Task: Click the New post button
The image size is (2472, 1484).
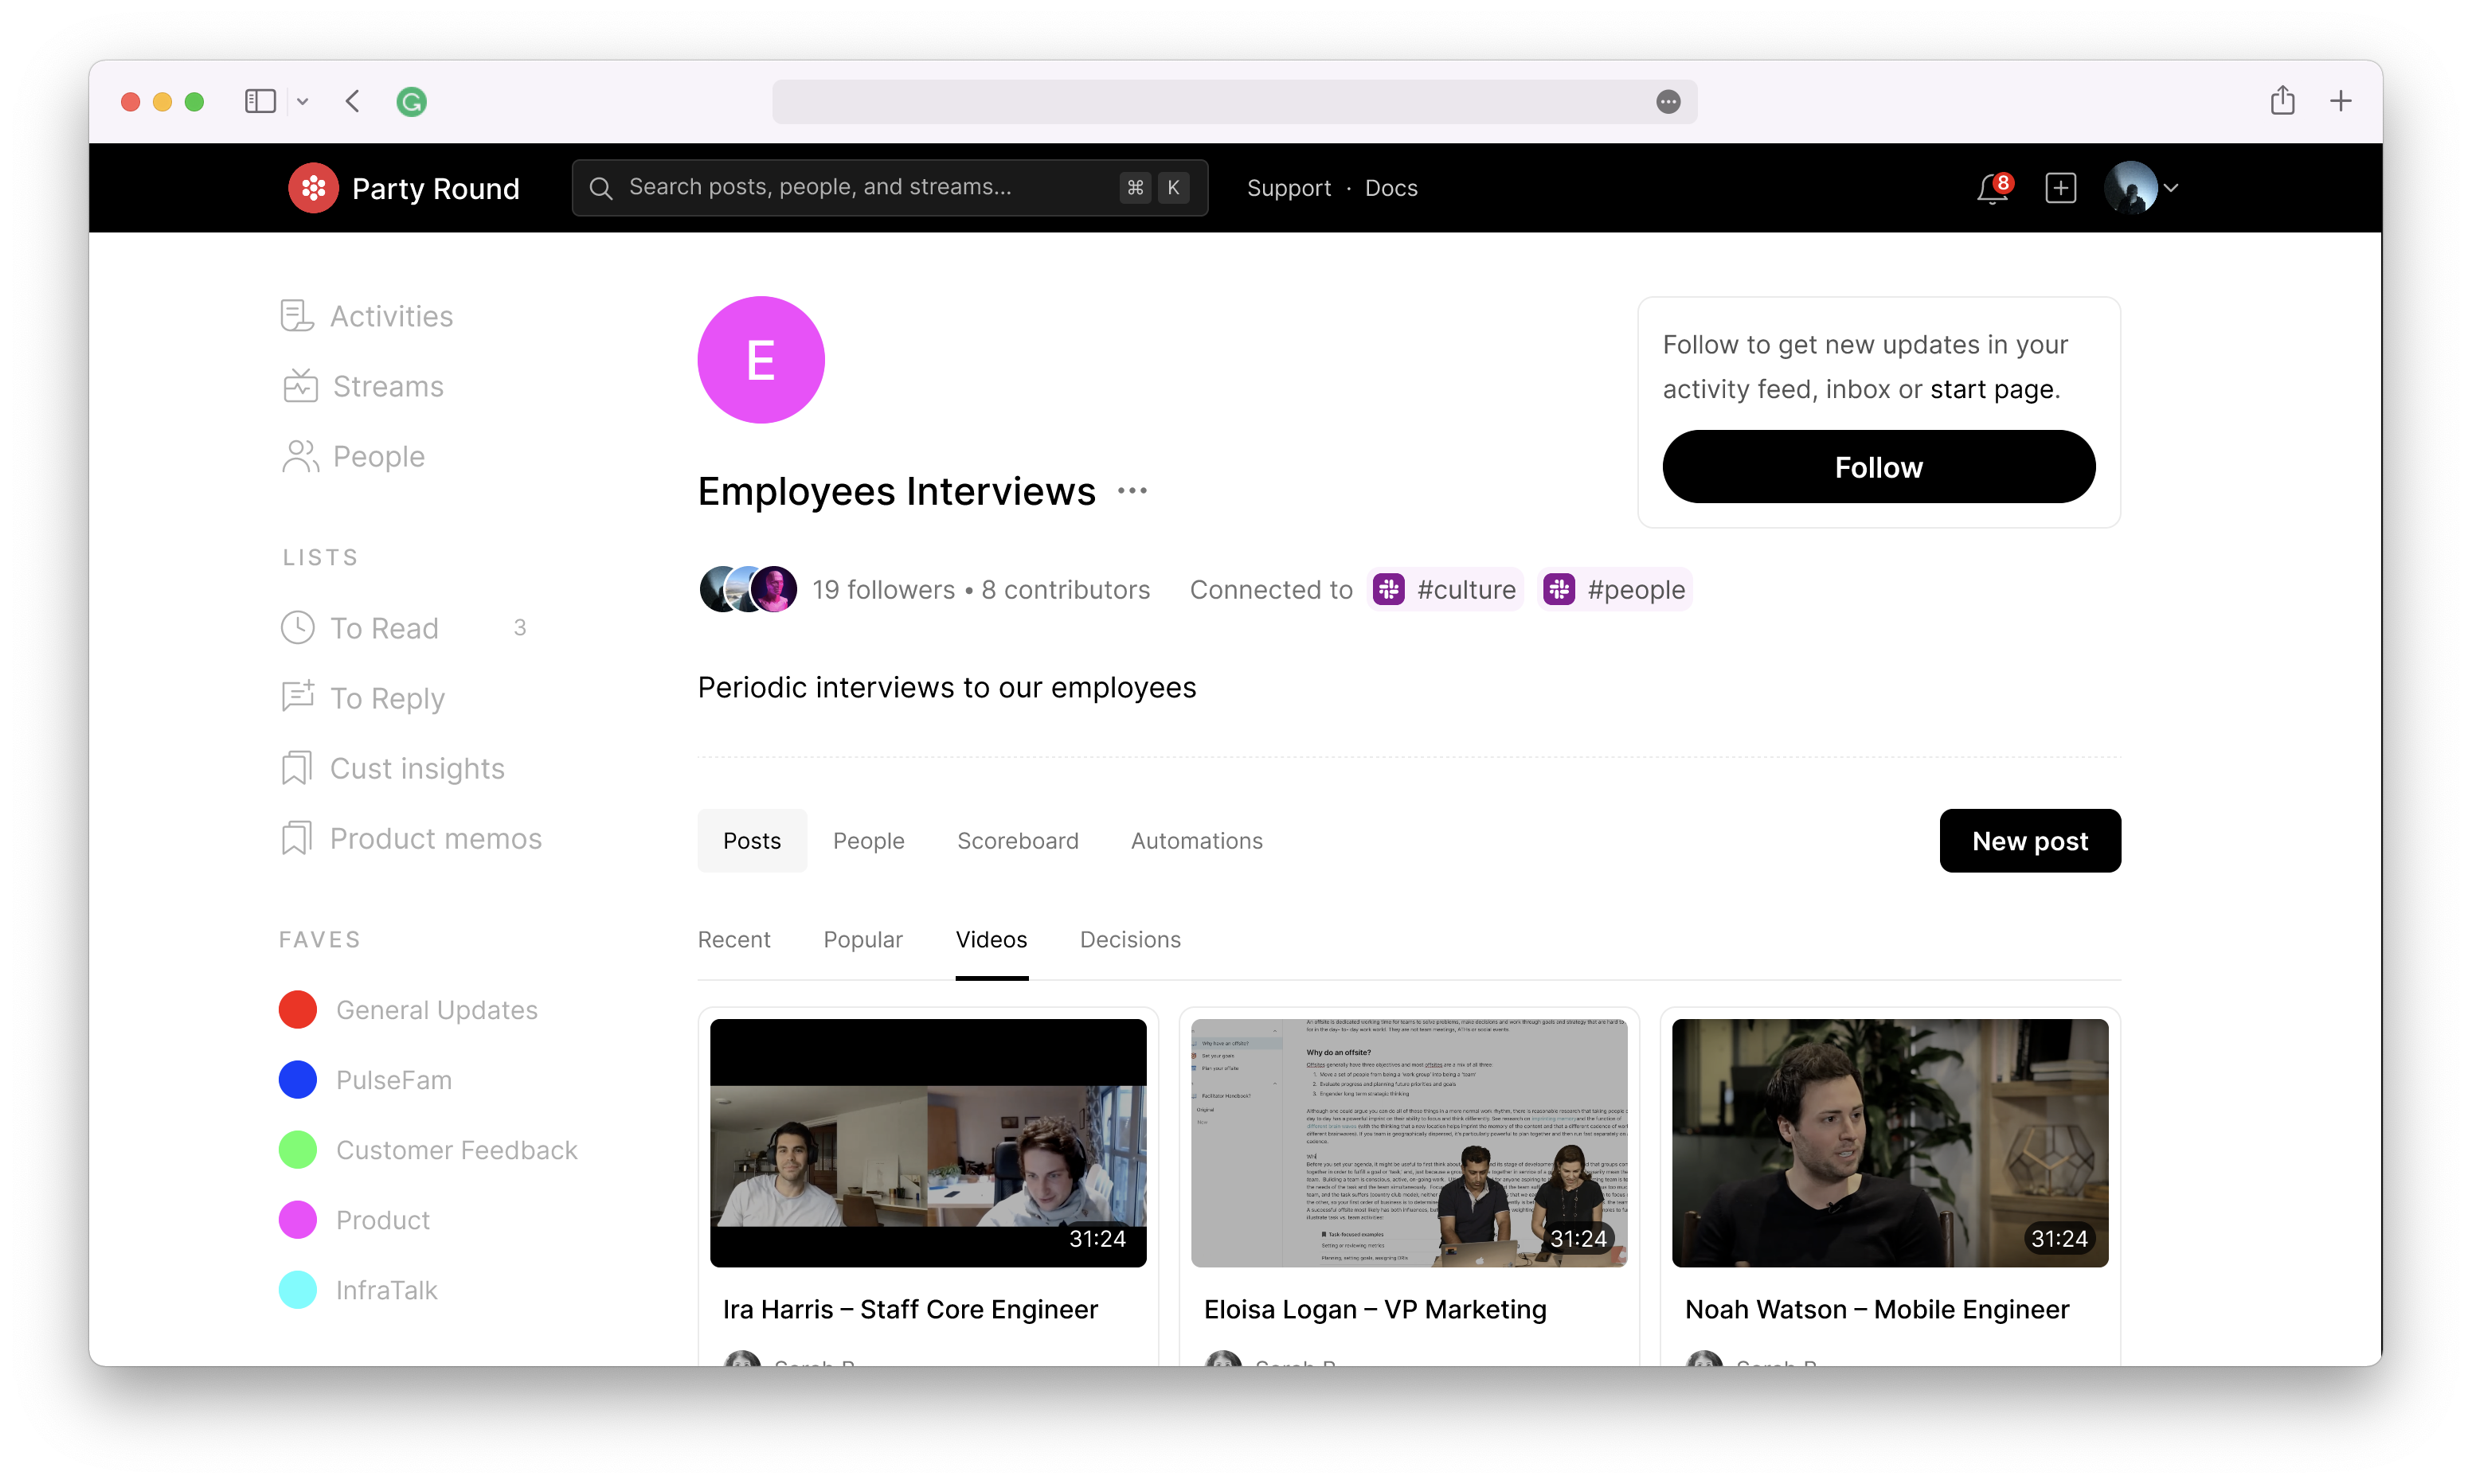Action: (2029, 841)
